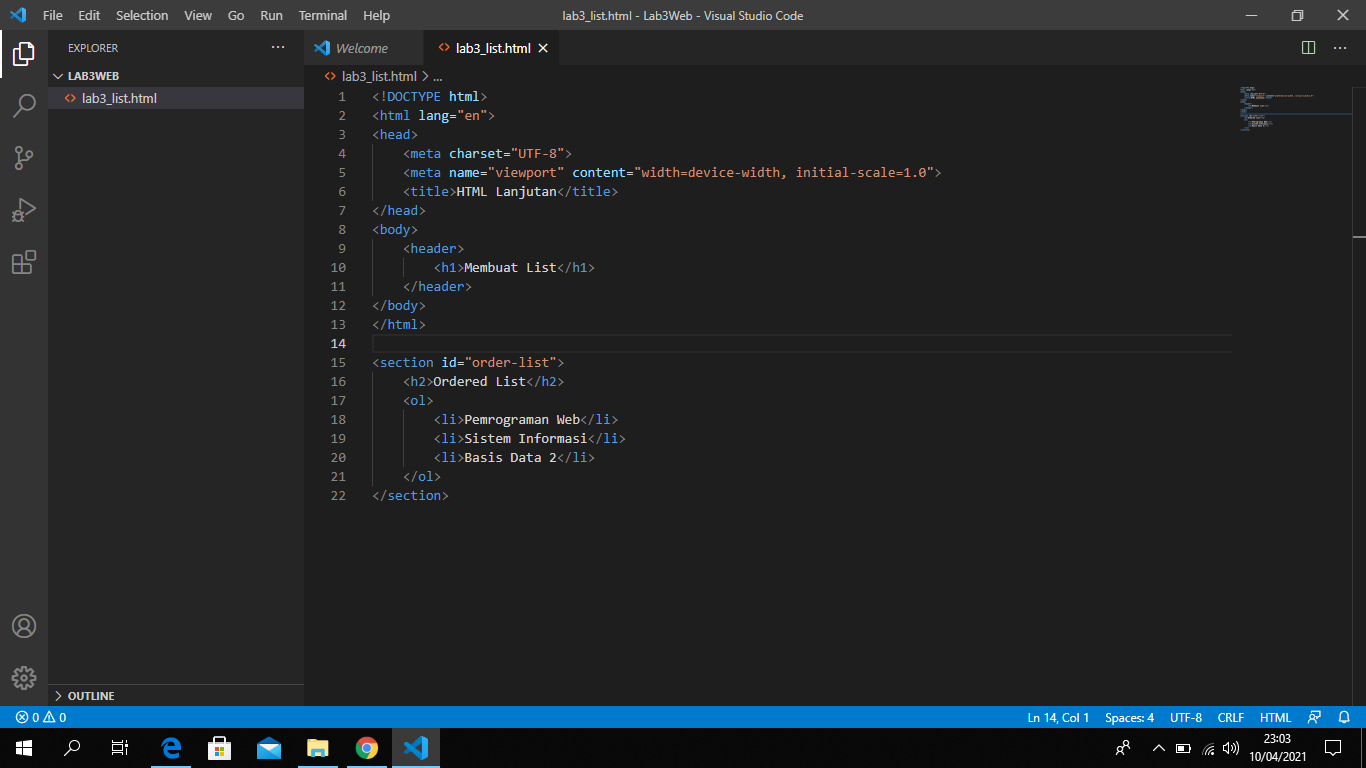Open the Extensions view
Screen dimensions: 1366x768
tap(24, 262)
